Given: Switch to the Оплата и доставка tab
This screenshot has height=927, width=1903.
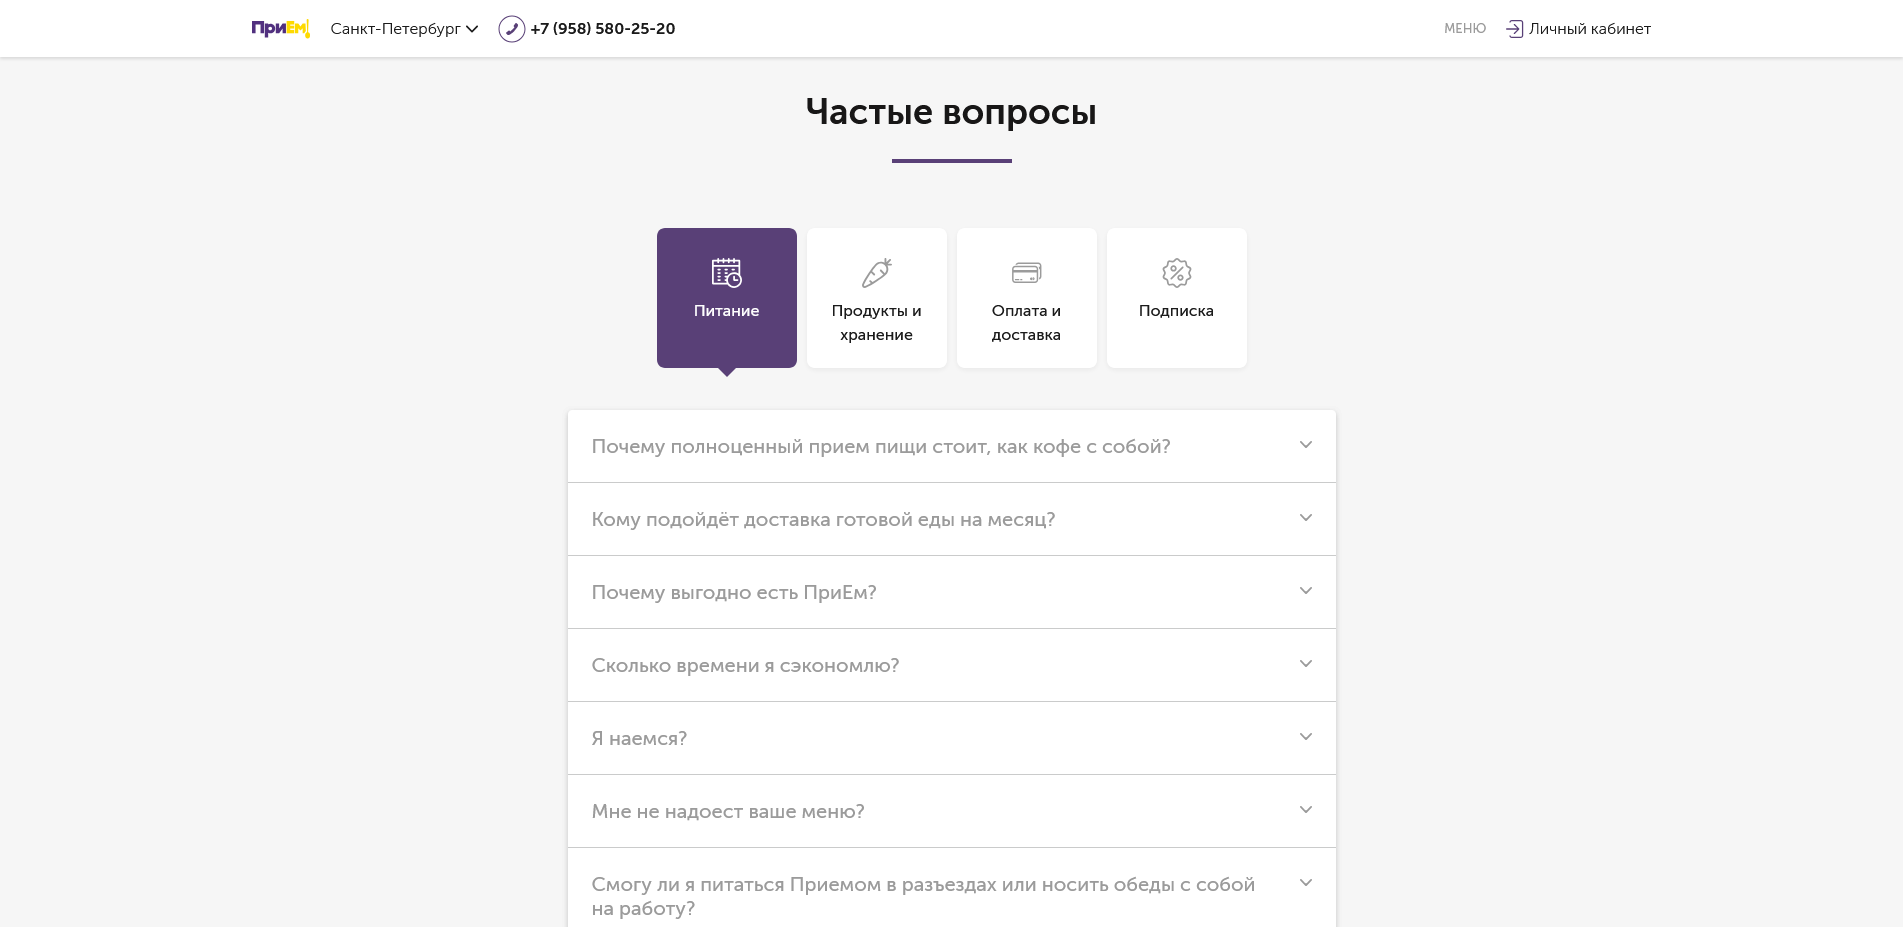Looking at the screenshot, I should pyautogui.click(x=1026, y=298).
